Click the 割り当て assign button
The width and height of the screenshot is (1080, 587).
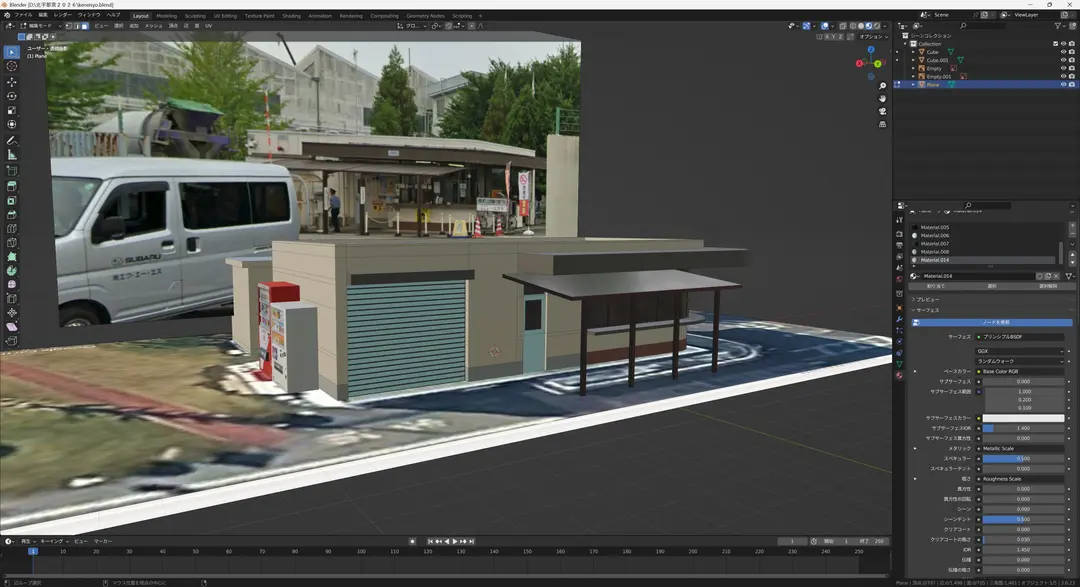pos(936,286)
